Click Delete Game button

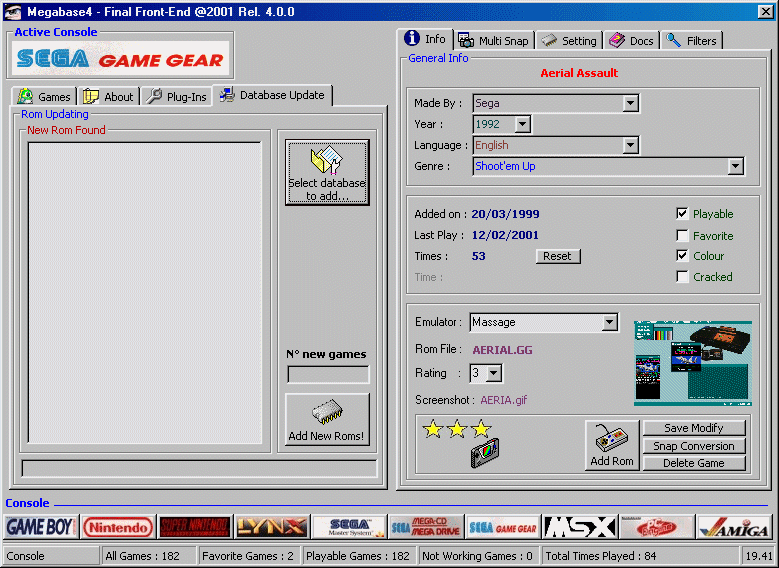694,463
